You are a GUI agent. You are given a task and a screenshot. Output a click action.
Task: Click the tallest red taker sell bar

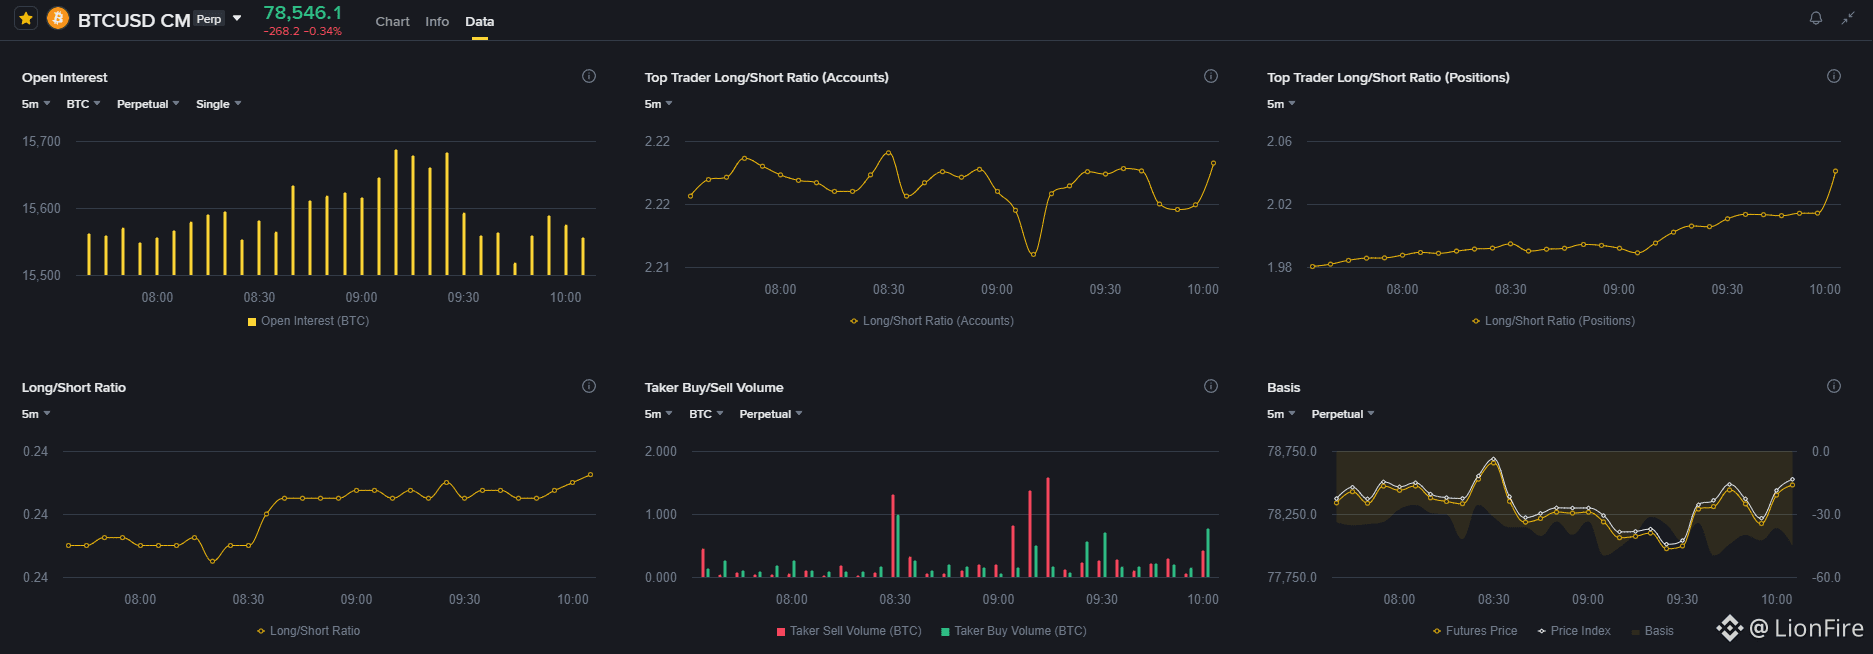1048,527
